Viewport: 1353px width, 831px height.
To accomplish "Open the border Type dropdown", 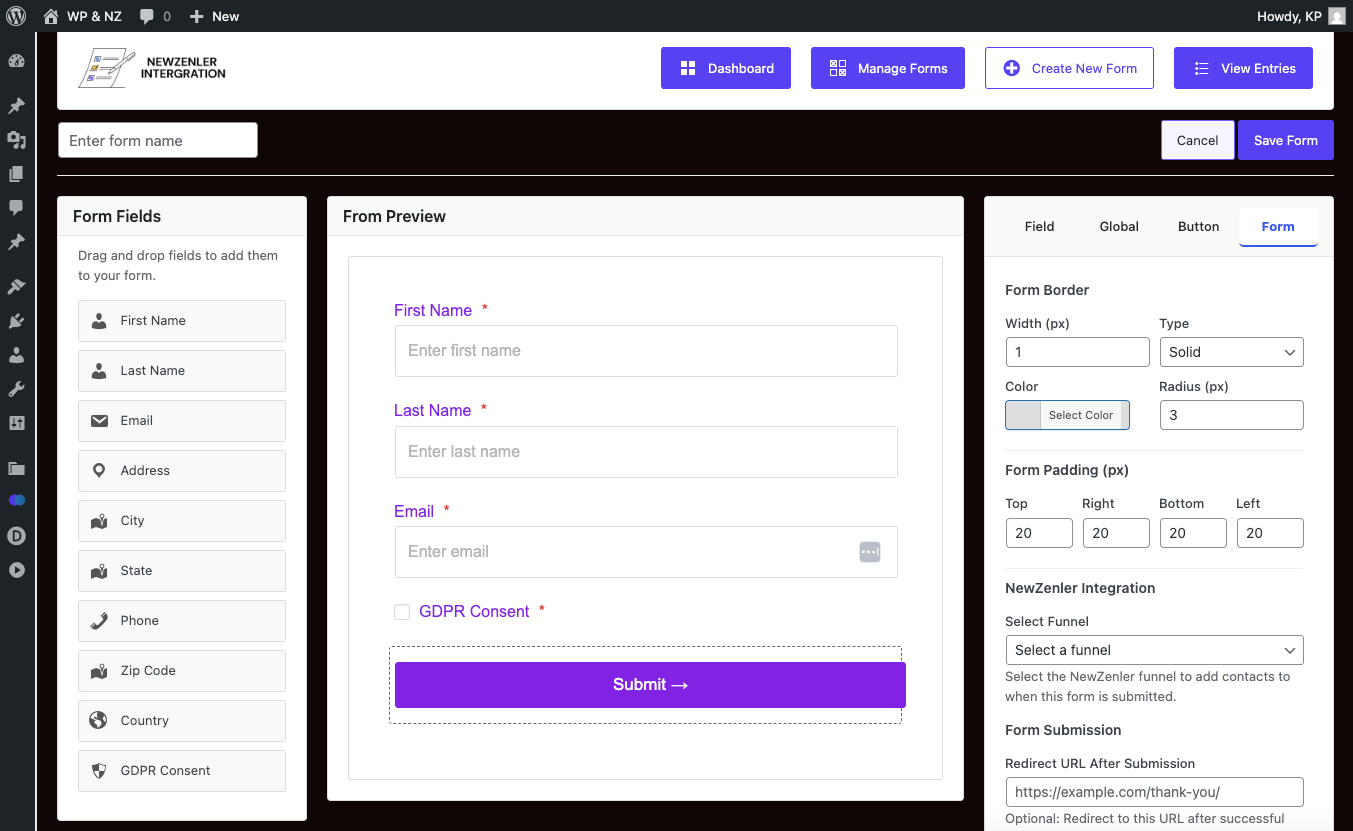I will (1231, 352).
